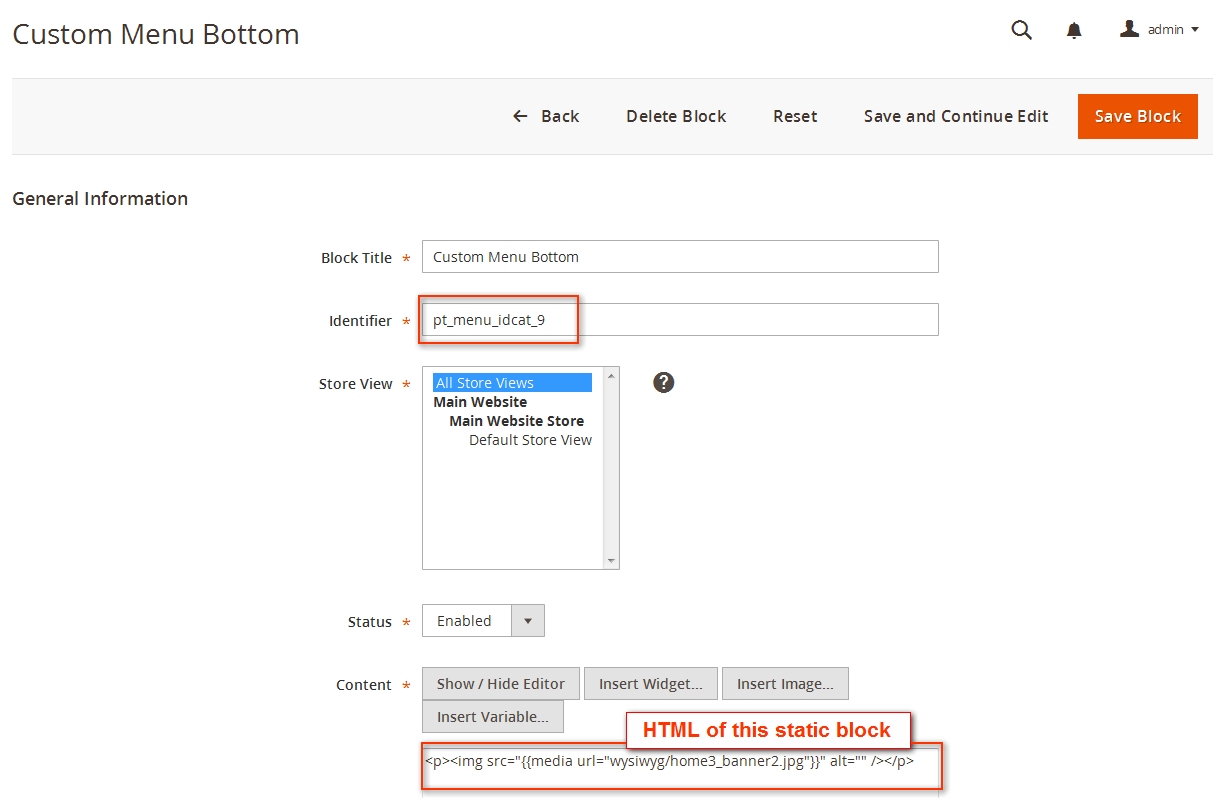Viewport: 1230px width, 800px height.
Task: Click the help question mark near Store View
Action: (663, 382)
